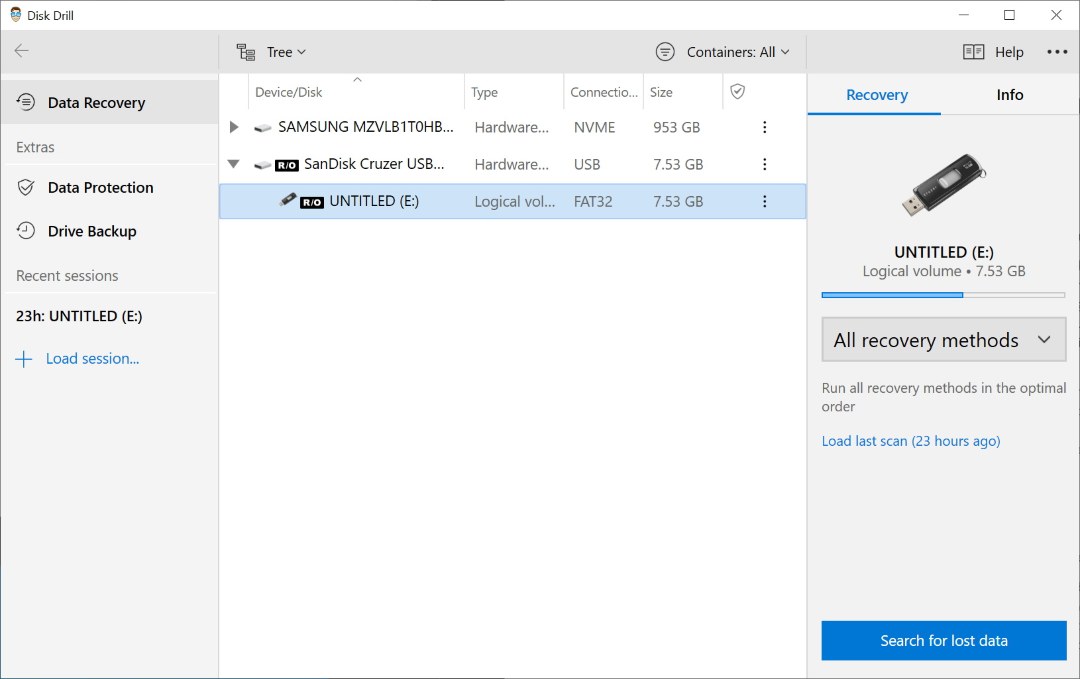
Task: Sort by Size column header
Action: 661,92
